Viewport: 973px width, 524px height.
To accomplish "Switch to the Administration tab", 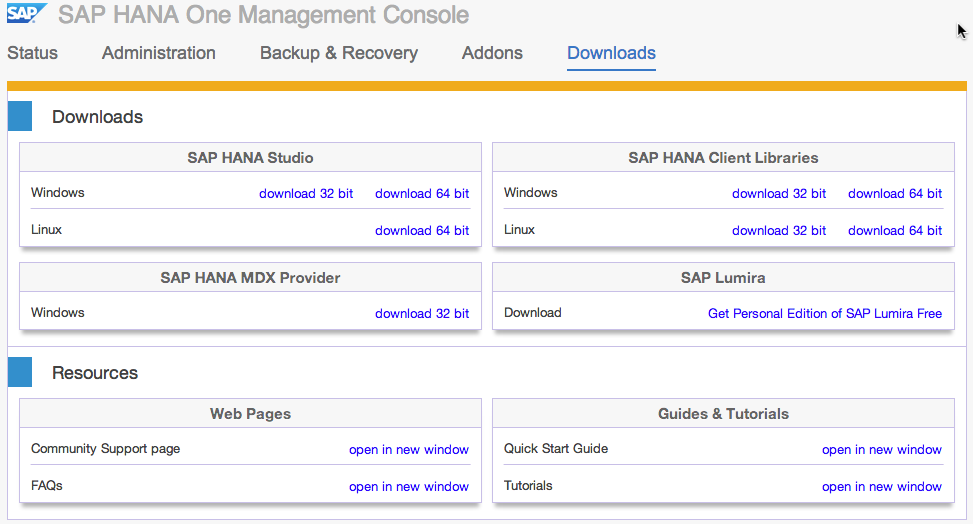I will pos(159,53).
